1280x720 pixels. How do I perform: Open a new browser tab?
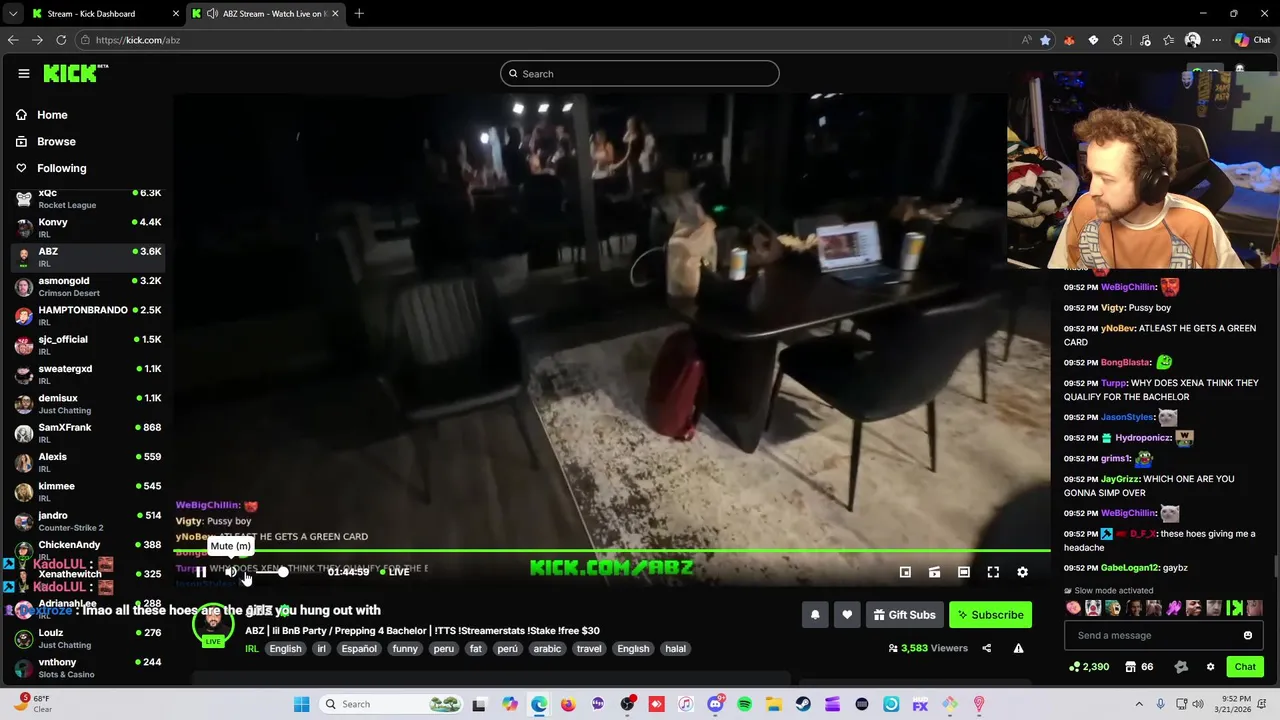point(359,14)
